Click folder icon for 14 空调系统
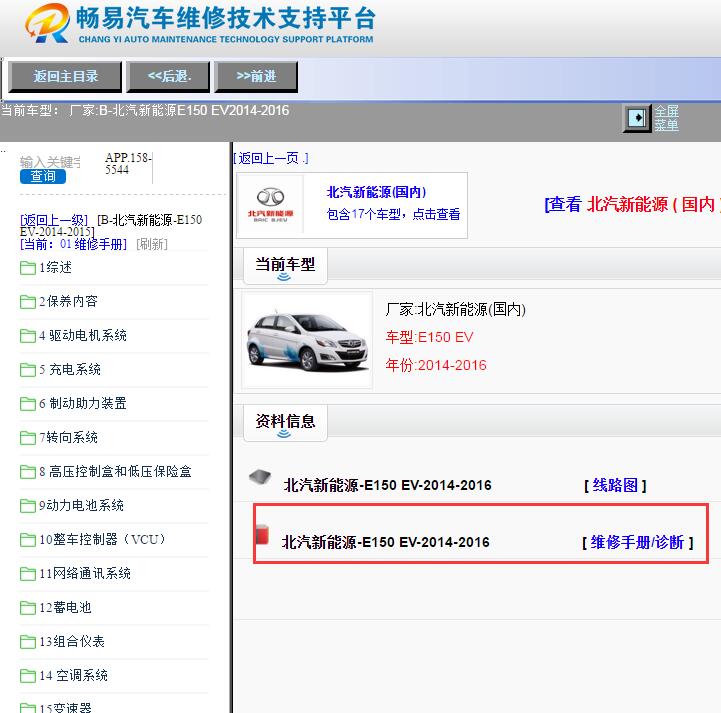The height and width of the screenshot is (713, 721). tap(28, 676)
